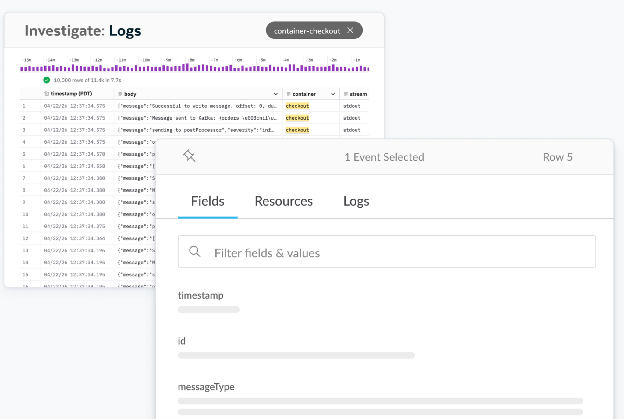Click the checkout value in row 3

tap(297, 130)
